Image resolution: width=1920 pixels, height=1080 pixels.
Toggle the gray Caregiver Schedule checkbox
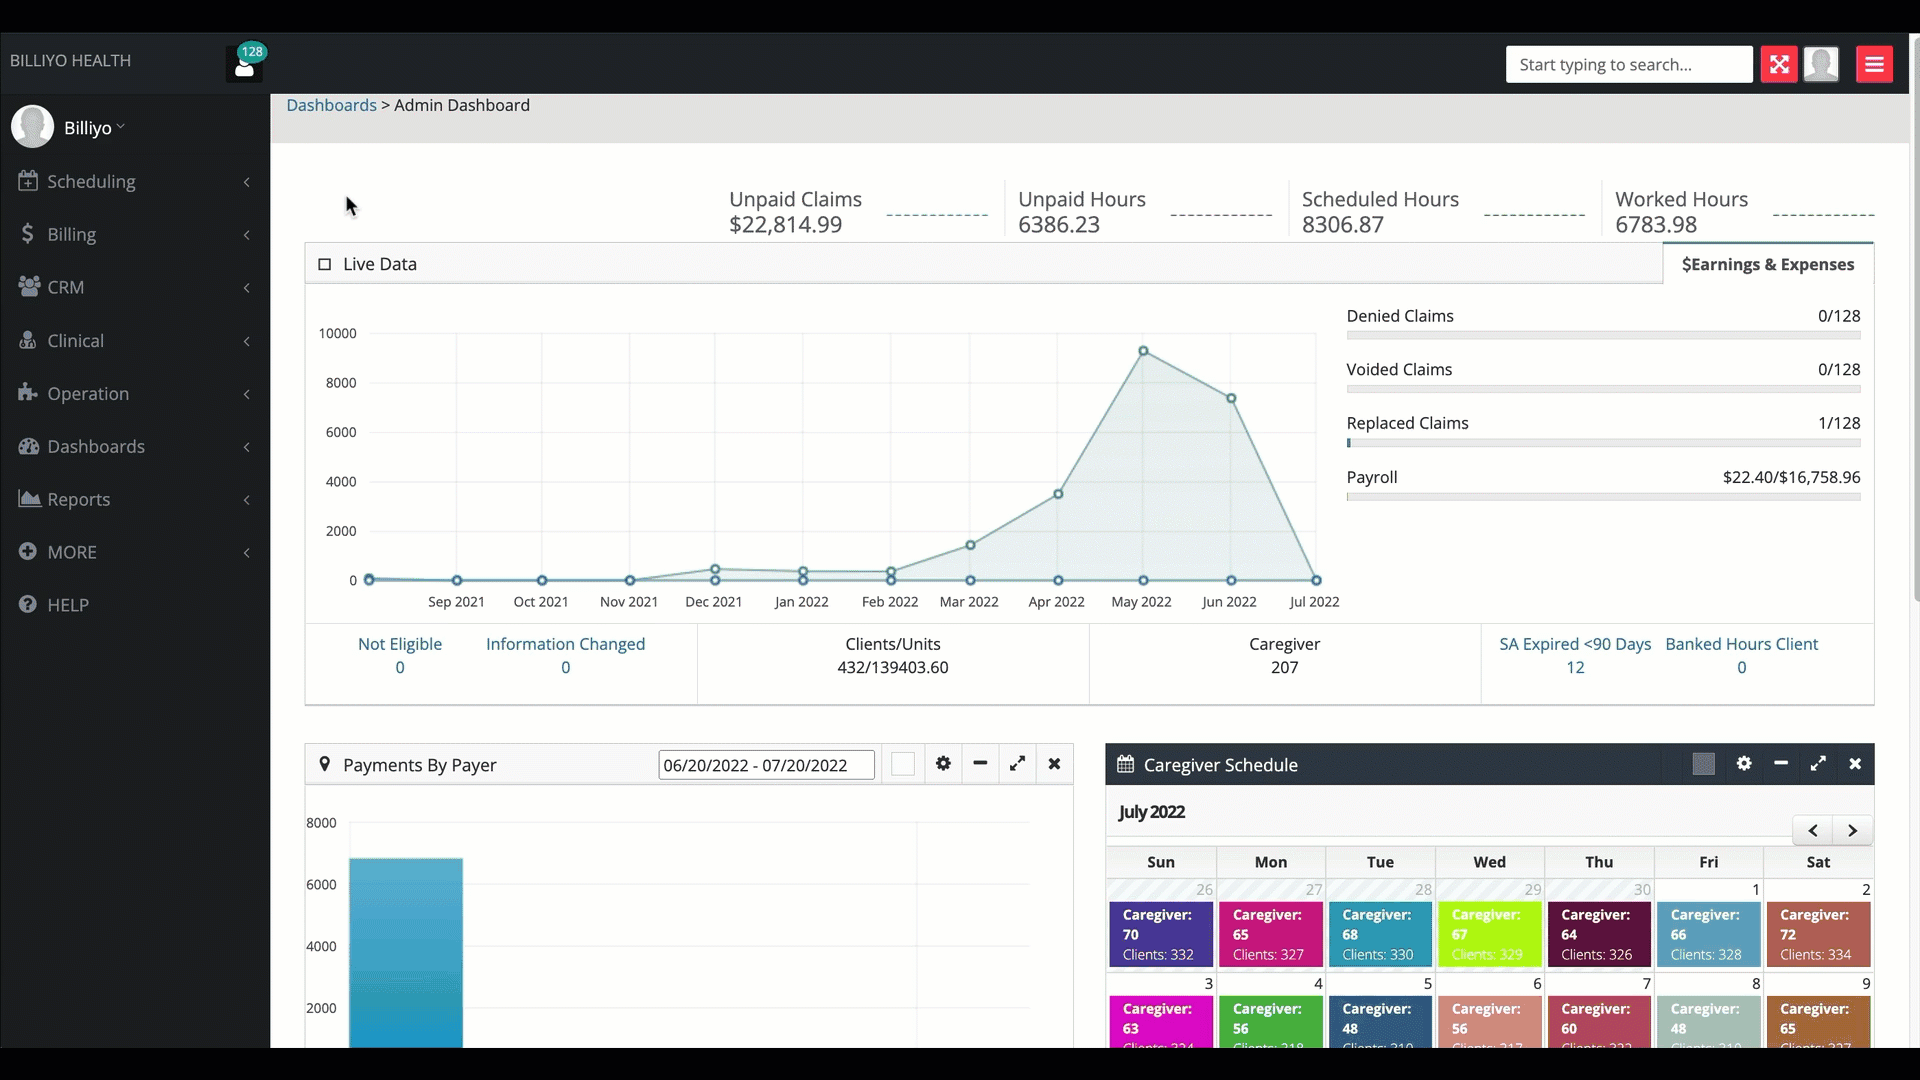coord(1704,765)
